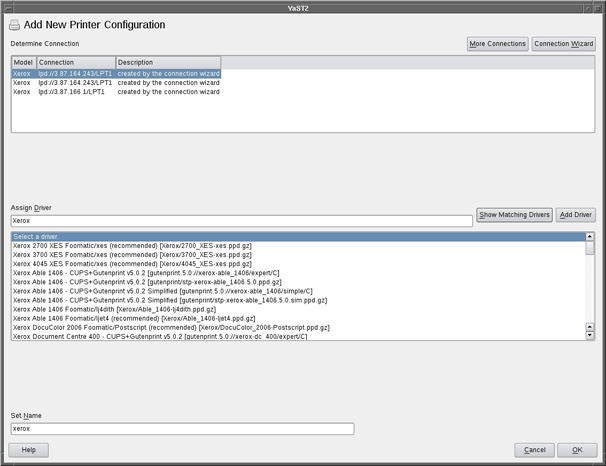This screenshot has height=466, width=606.
Task: Click the scroll-up arrow of the driver list
Action: [590, 236]
